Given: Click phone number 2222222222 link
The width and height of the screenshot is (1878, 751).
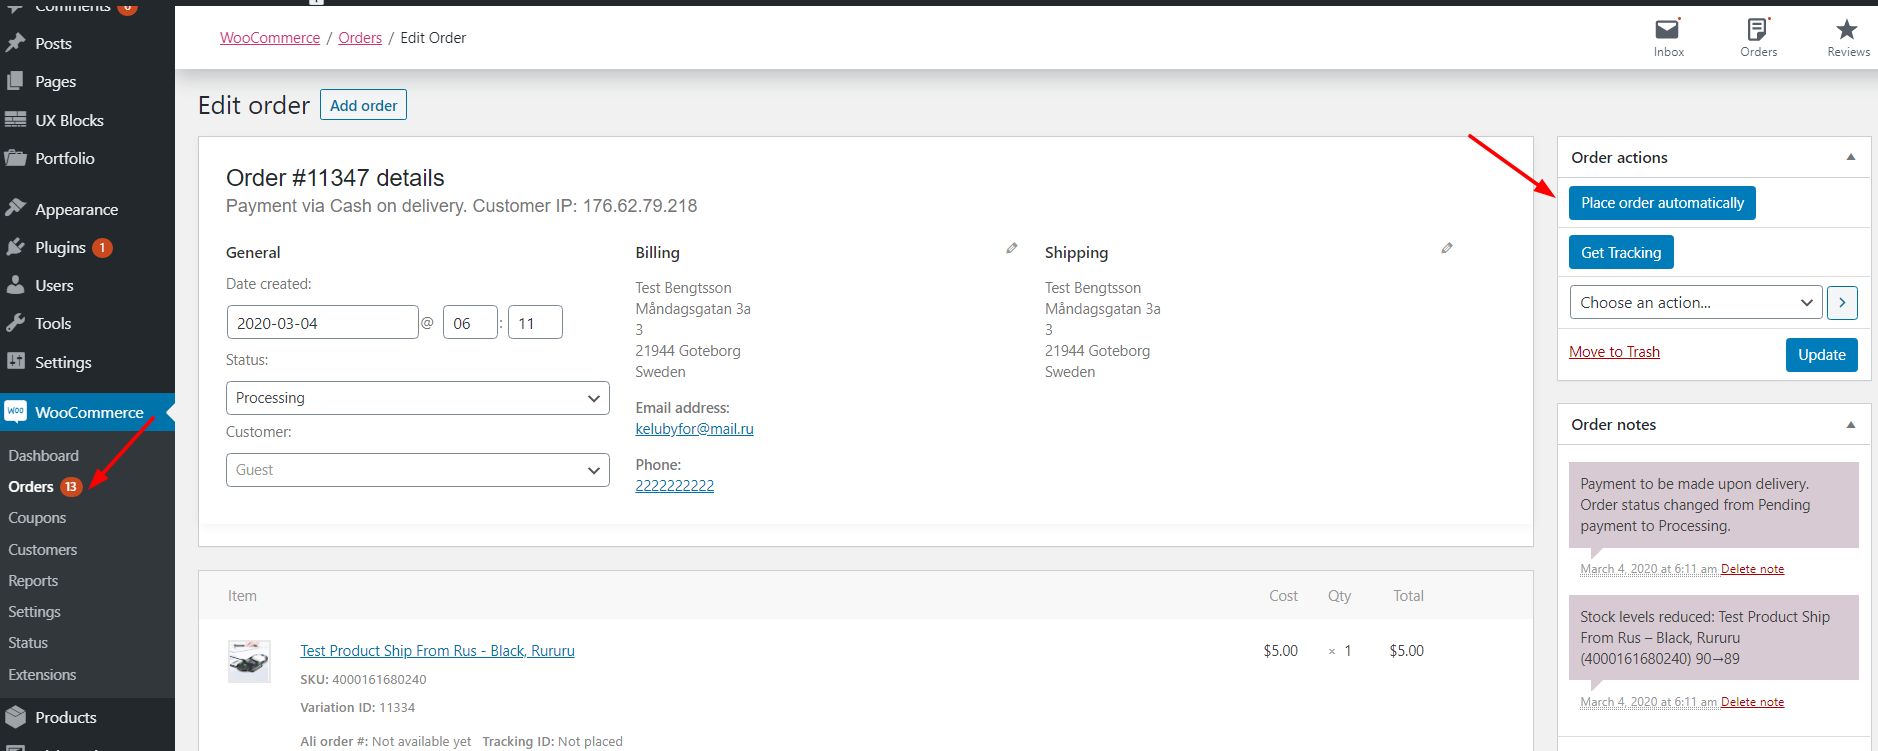Looking at the screenshot, I should (674, 486).
